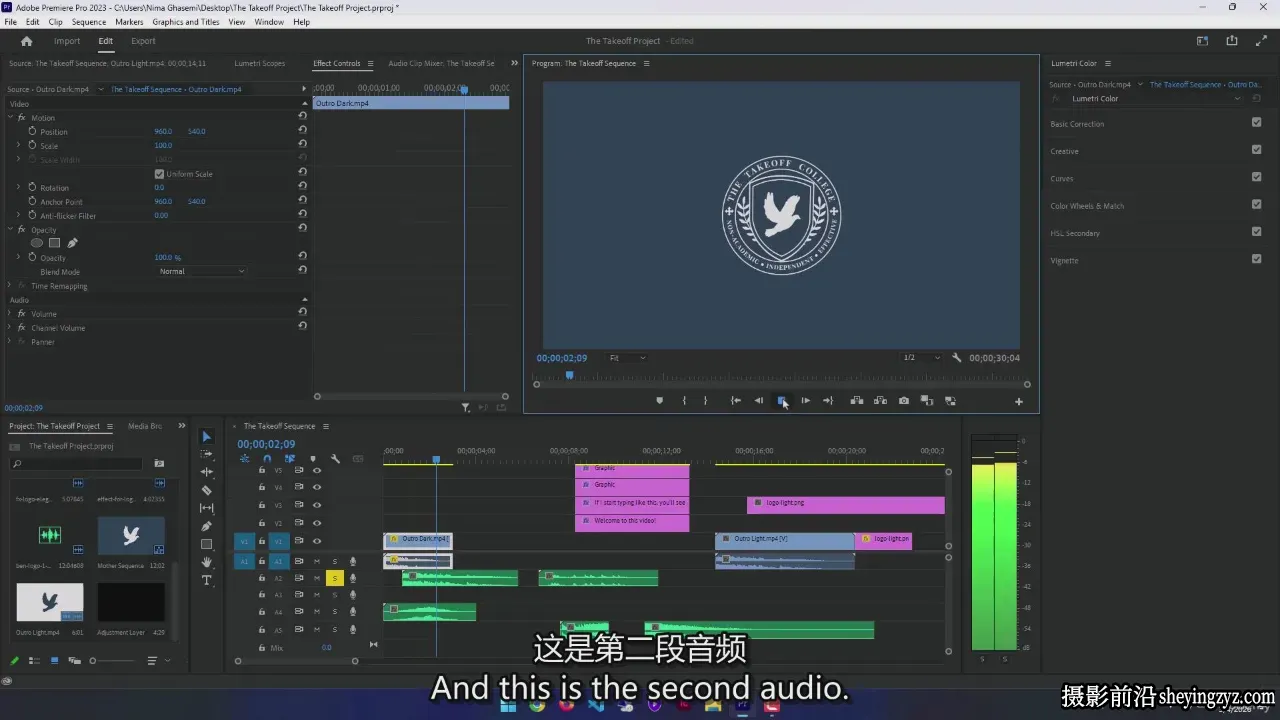This screenshot has height=720, width=1280.
Task: Select the Slip tool
Action: point(207,508)
